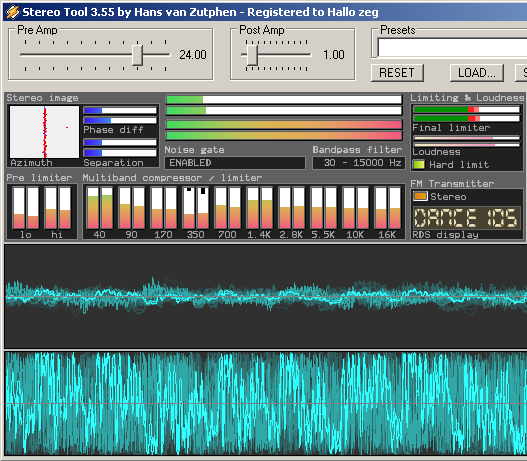Click the 10K band label
527x461 pixels.
pyautogui.click(x=355, y=235)
